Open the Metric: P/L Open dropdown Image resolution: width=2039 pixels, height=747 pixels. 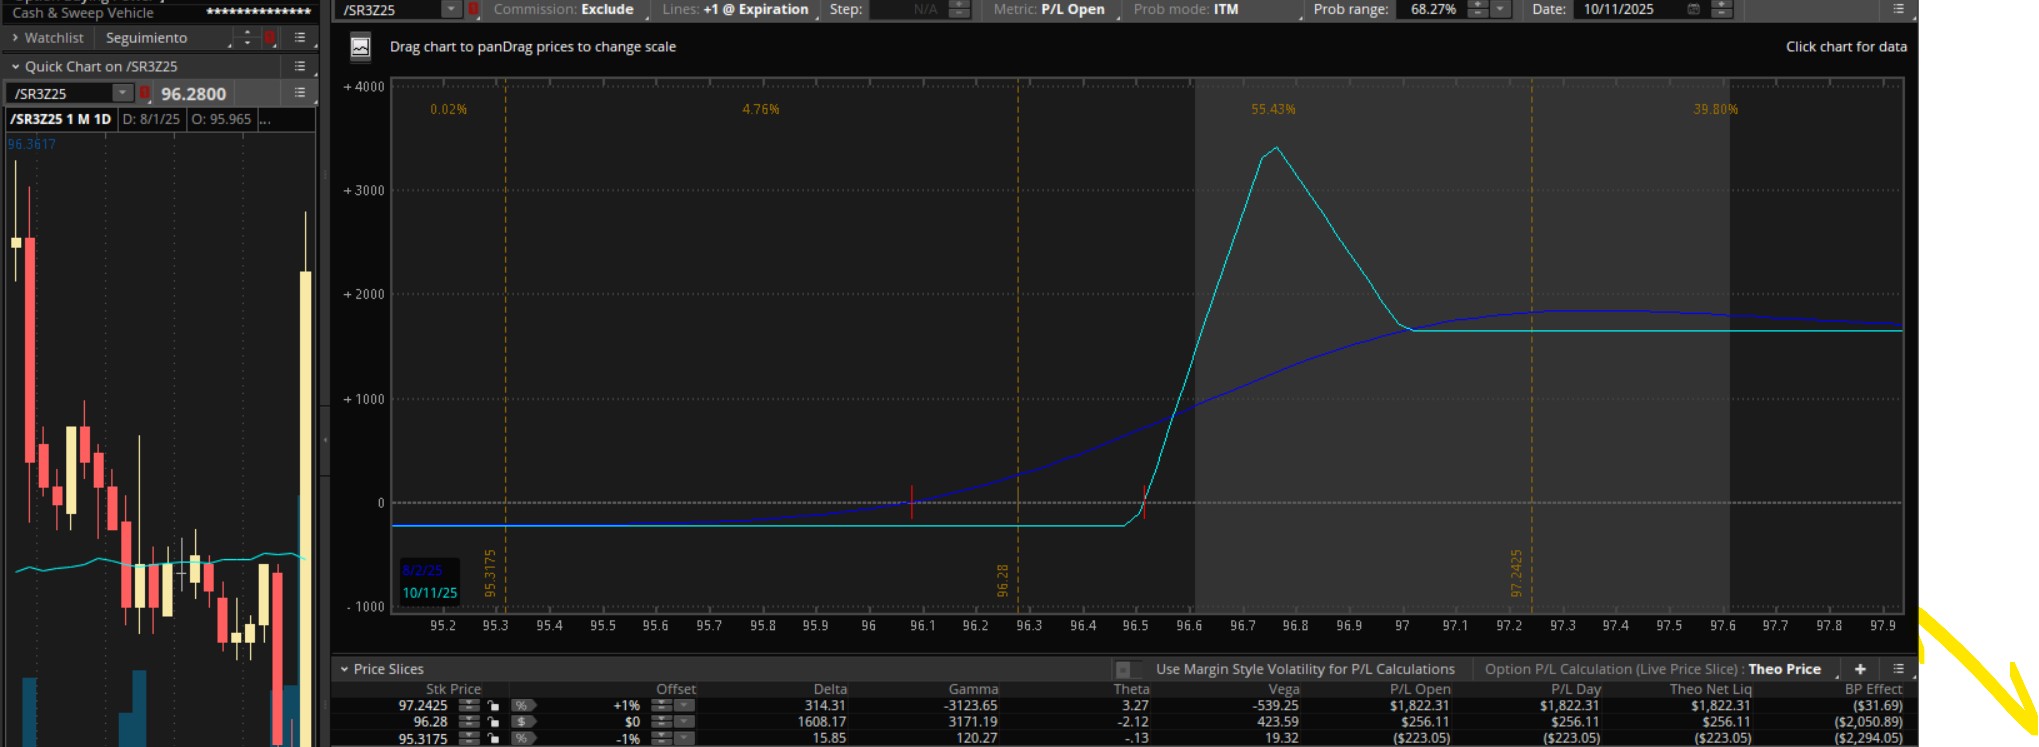(1049, 9)
